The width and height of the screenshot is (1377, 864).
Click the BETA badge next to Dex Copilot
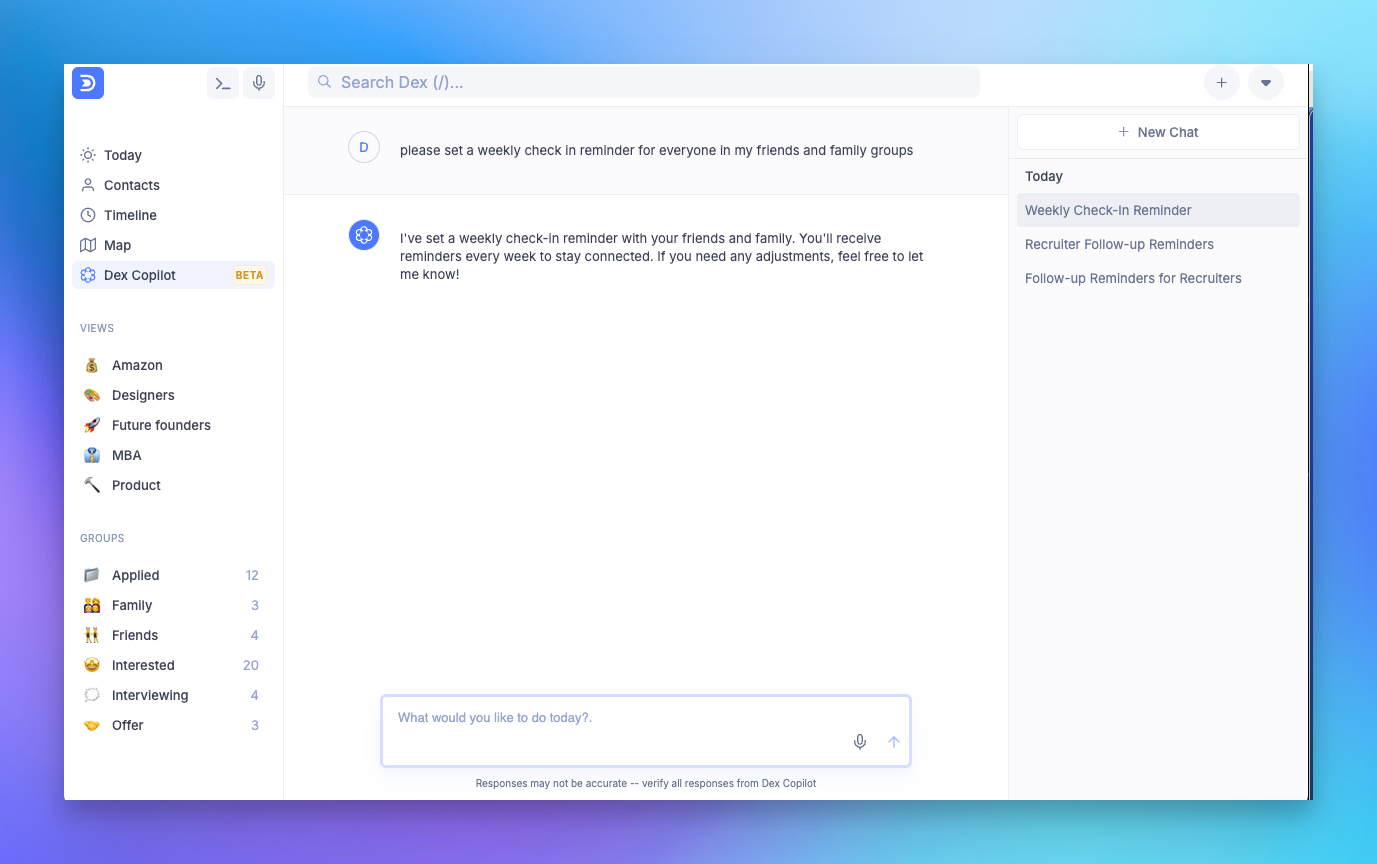pos(250,275)
